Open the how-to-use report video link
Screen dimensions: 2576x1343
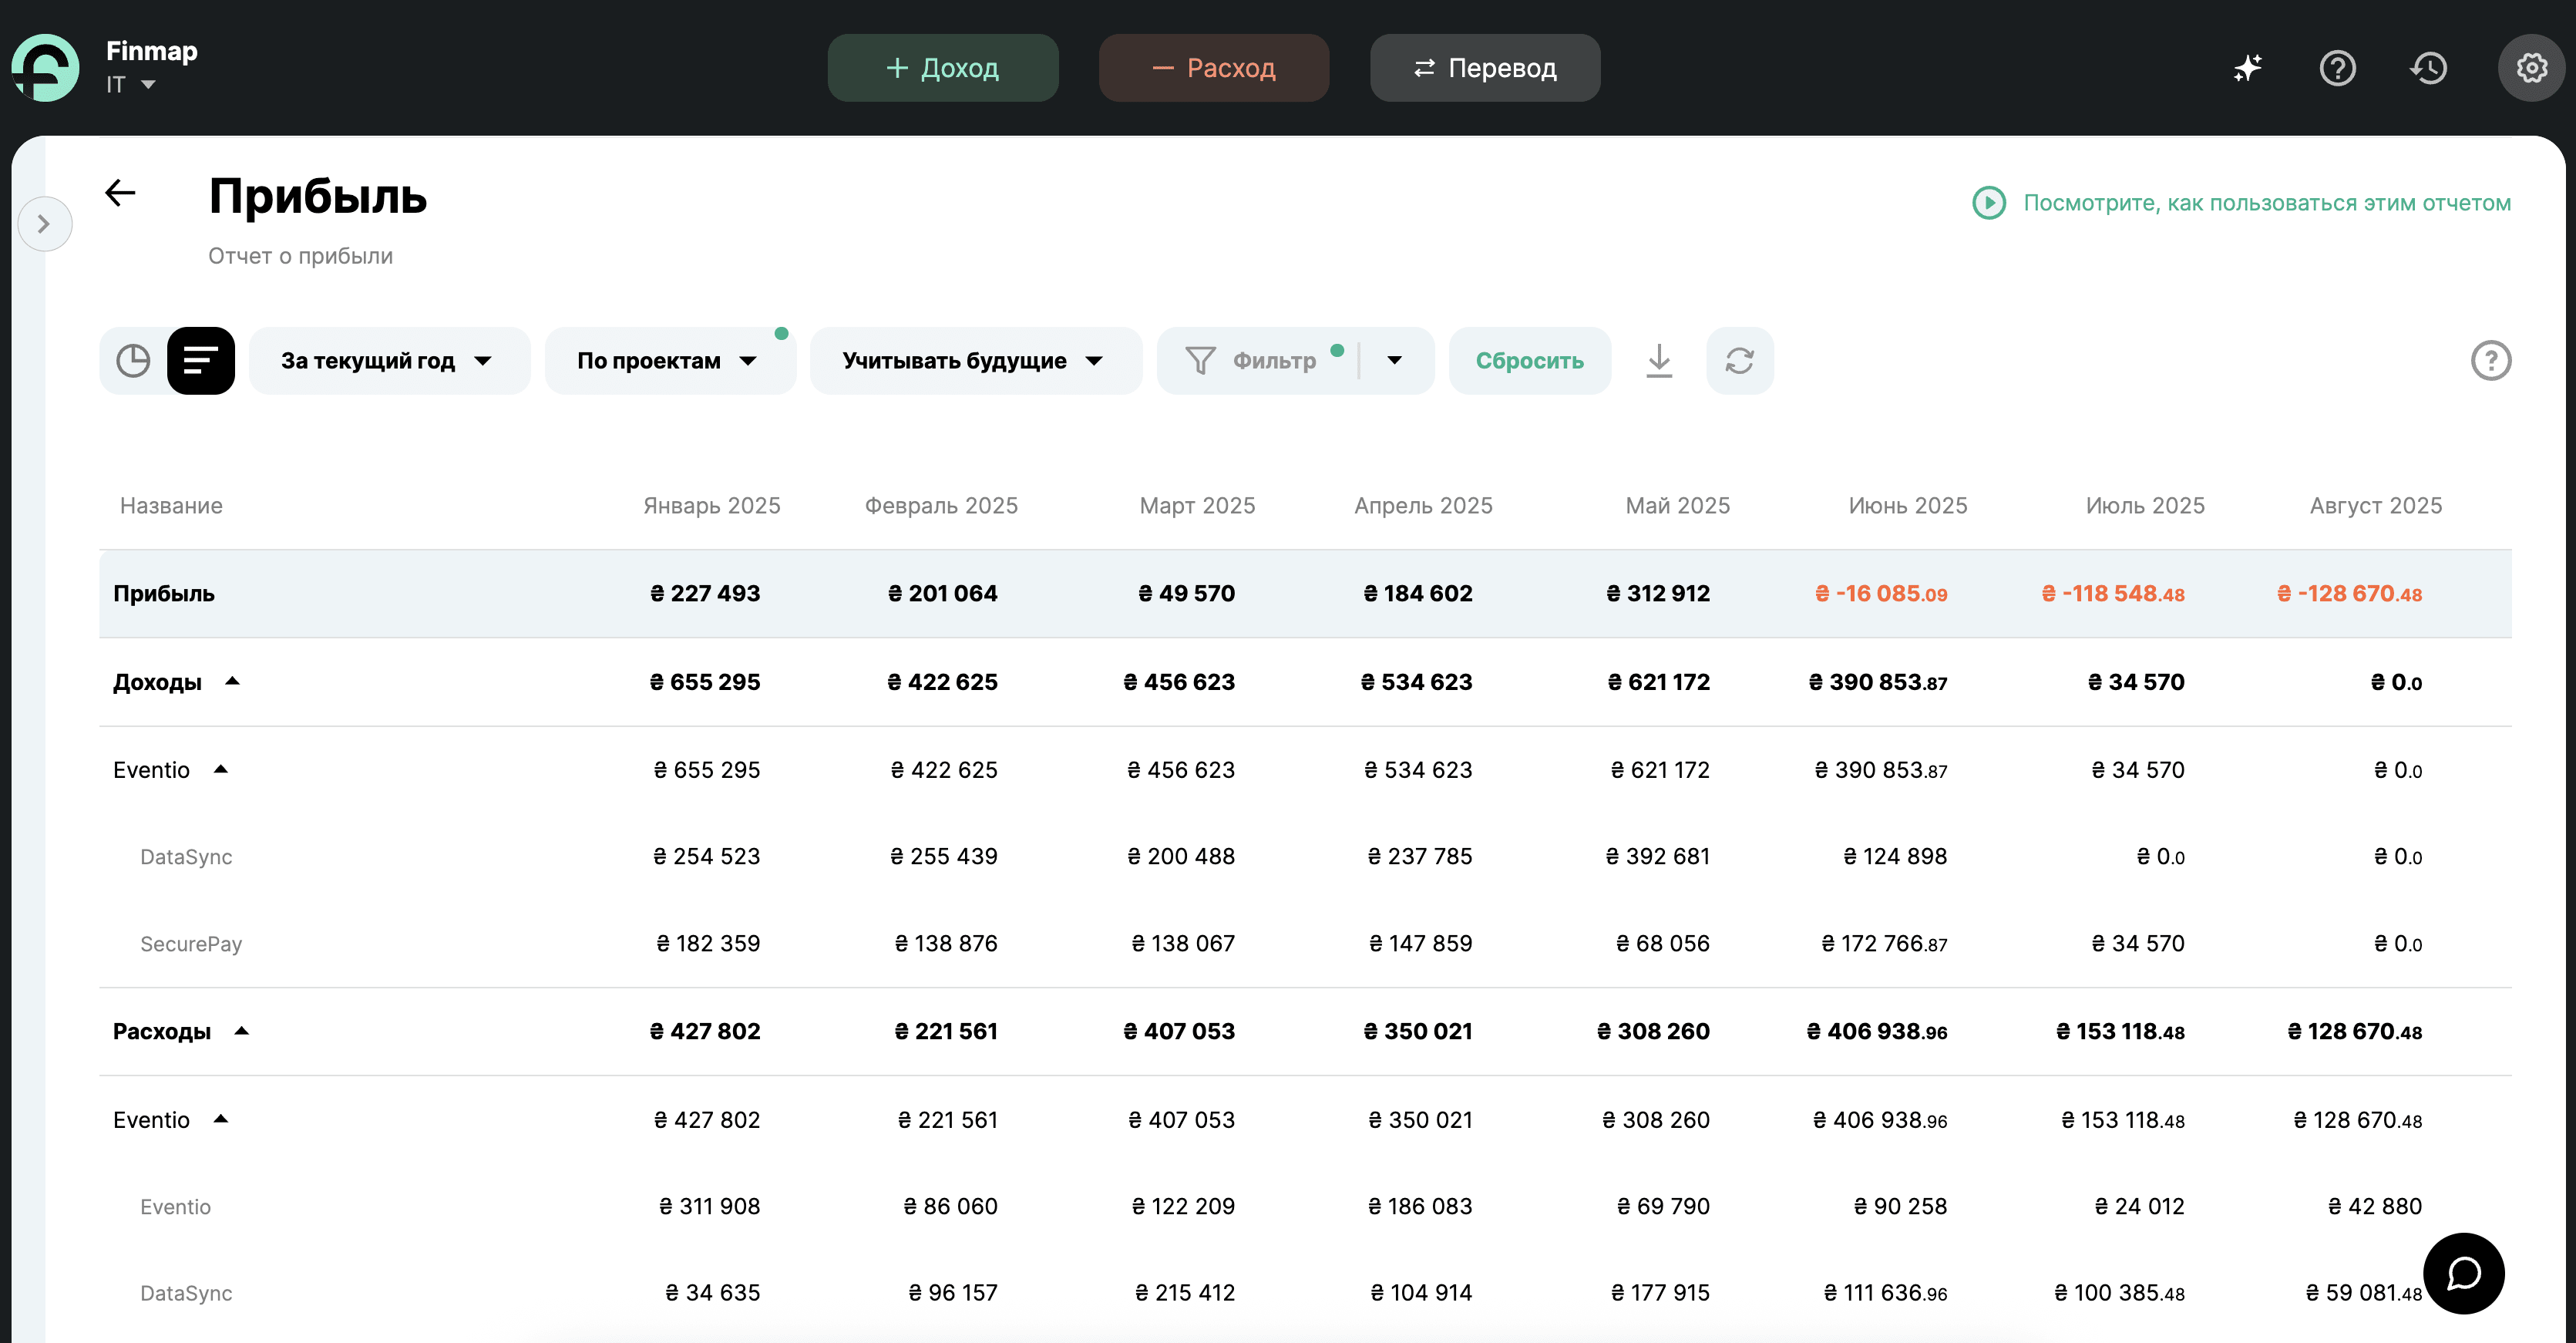2266,203
